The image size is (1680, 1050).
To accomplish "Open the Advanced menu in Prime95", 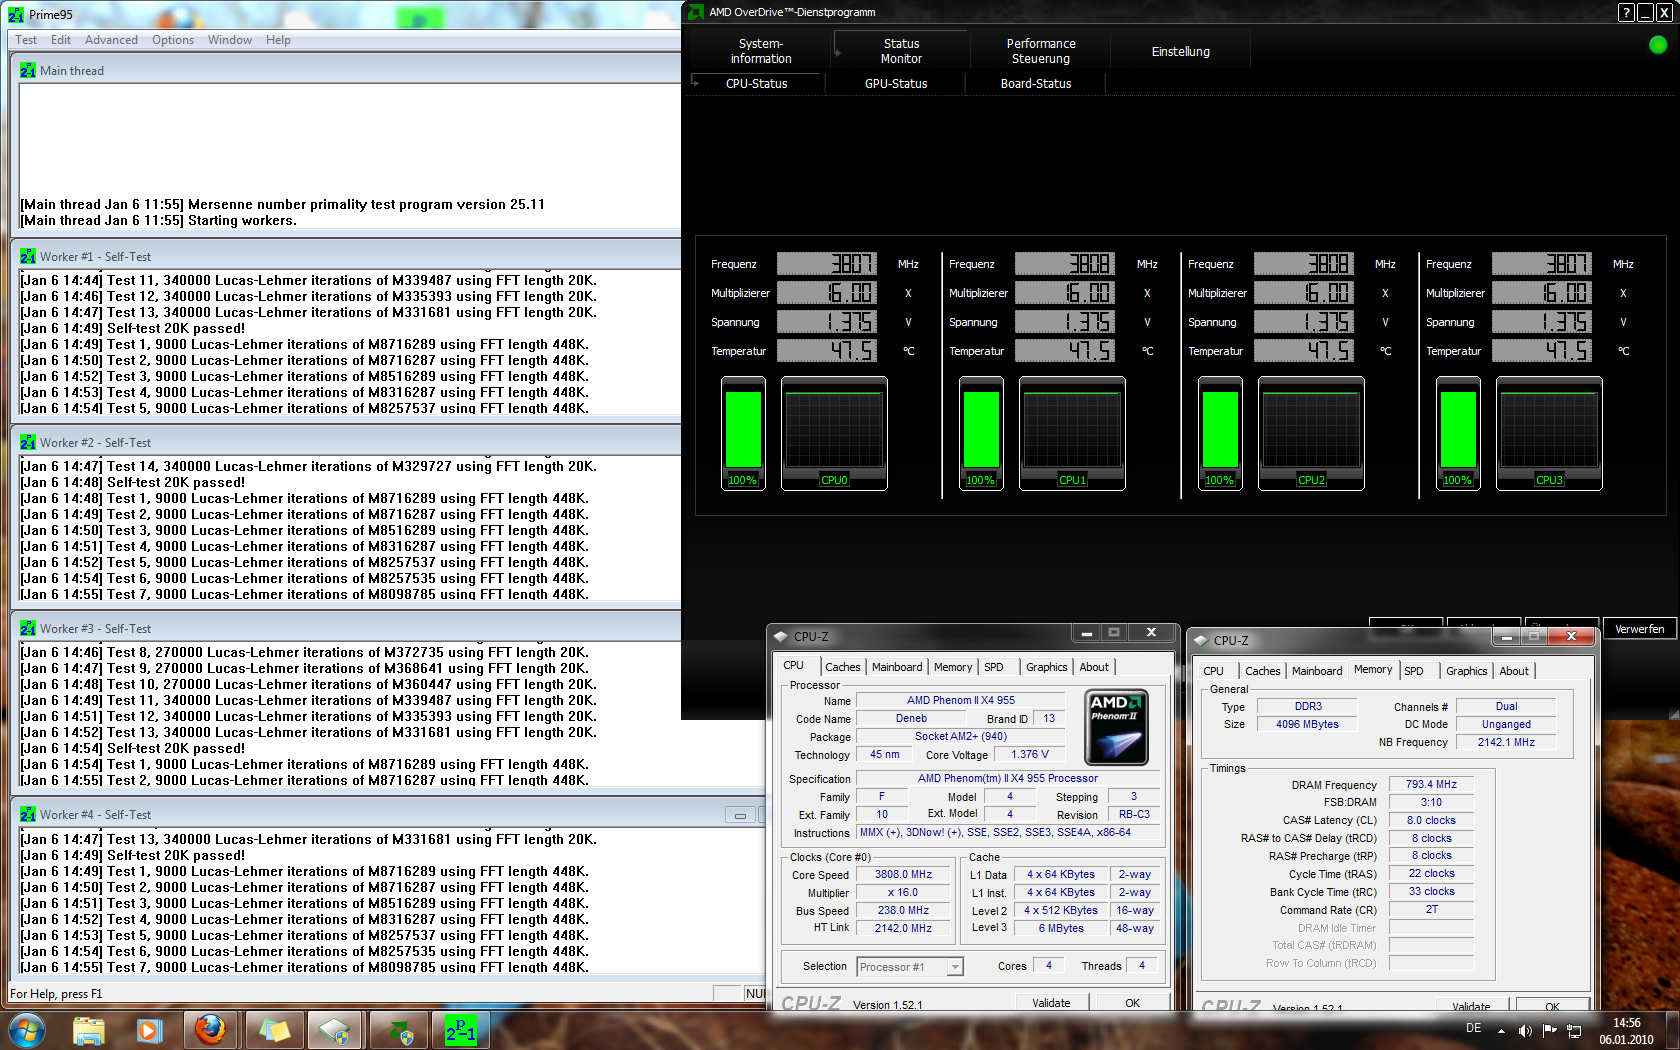I will point(111,40).
